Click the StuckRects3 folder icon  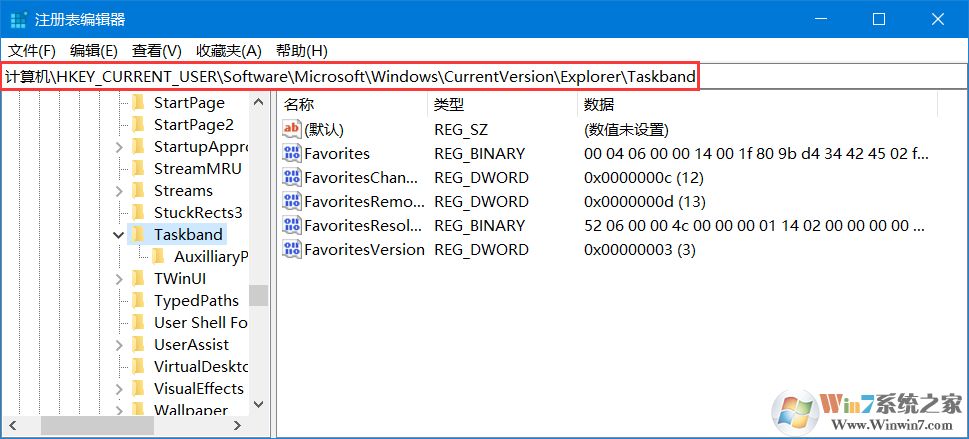138,213
